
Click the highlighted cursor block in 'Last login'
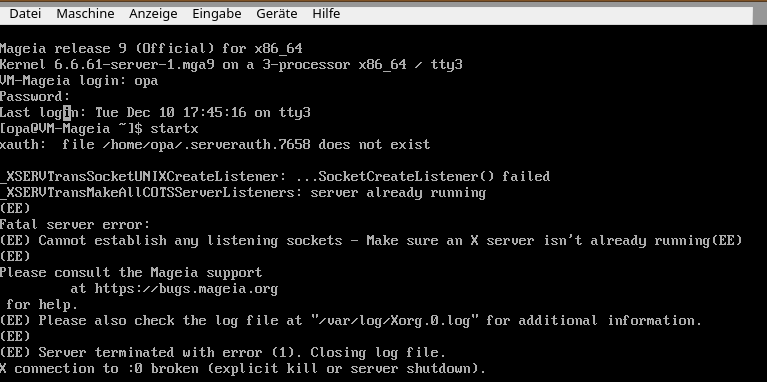click(x=67, y=112)
